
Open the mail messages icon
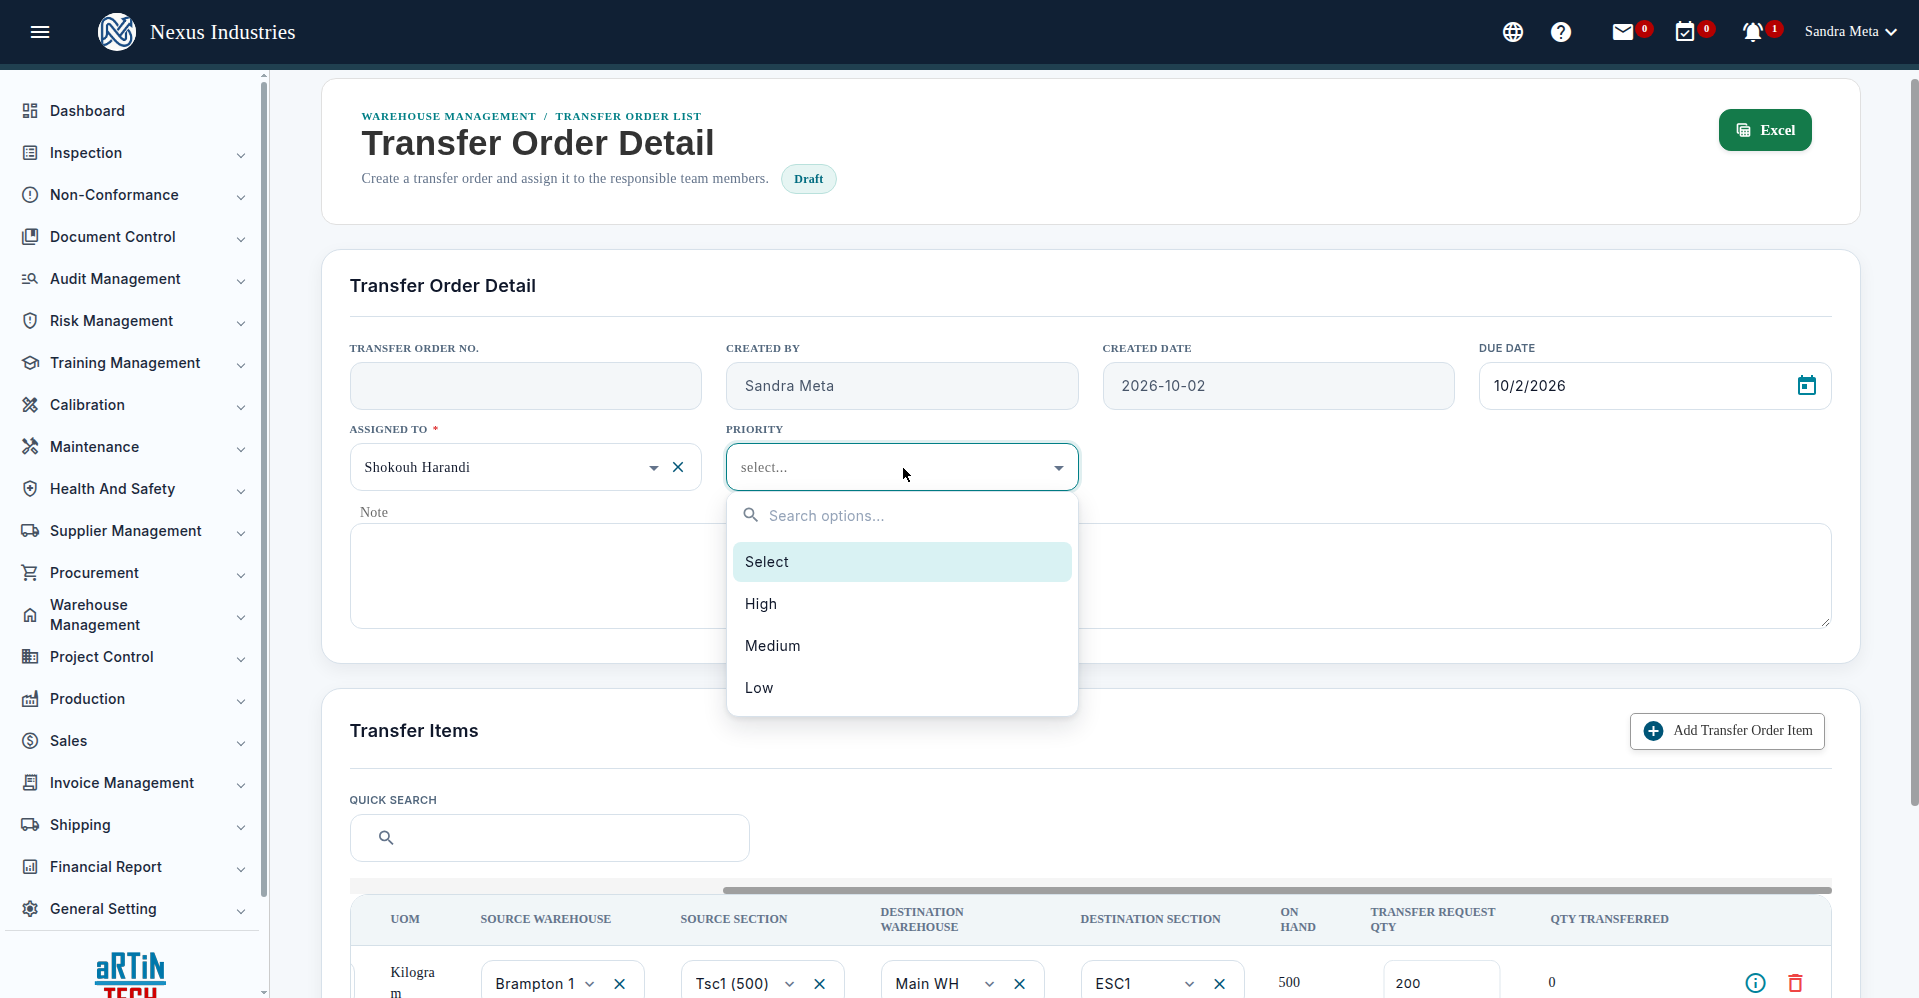1623,32
